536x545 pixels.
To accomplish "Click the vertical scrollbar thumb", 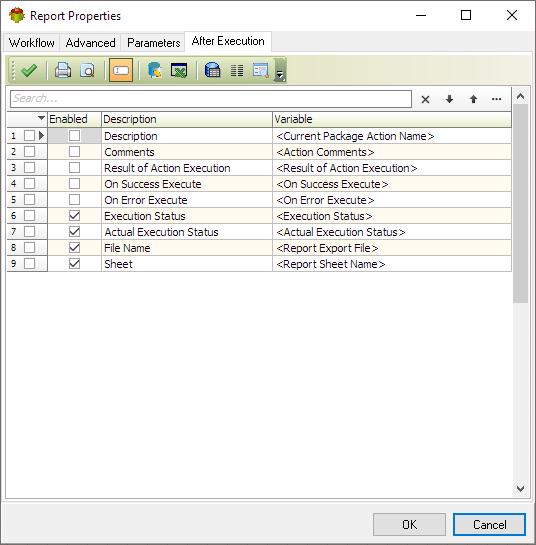I will [x=520, y=204].
